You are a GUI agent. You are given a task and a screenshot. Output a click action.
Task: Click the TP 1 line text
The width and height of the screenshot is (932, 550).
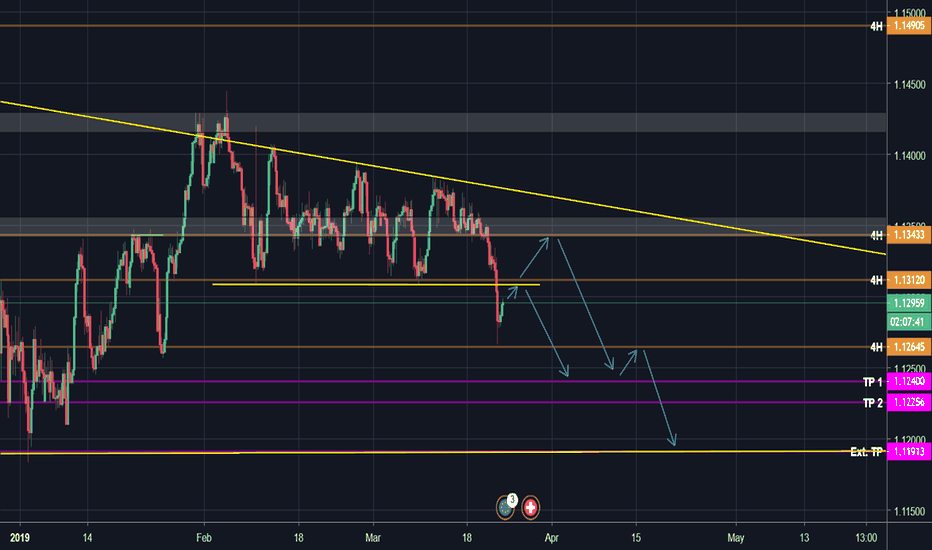[x=872, y=382]
